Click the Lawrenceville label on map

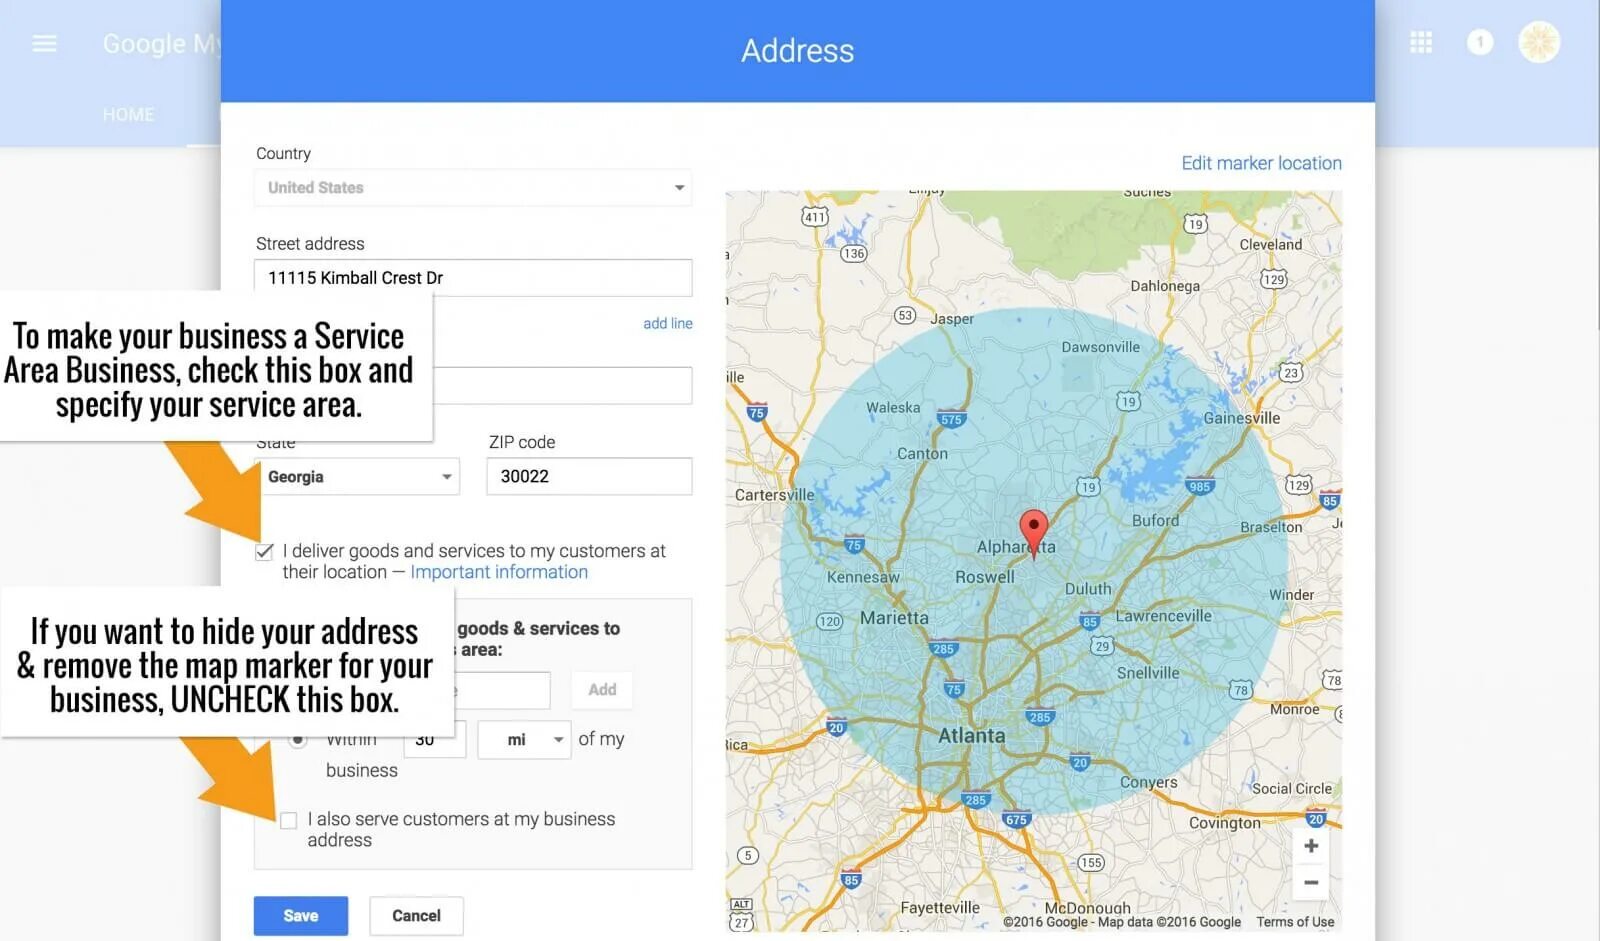click(1163, 616)
